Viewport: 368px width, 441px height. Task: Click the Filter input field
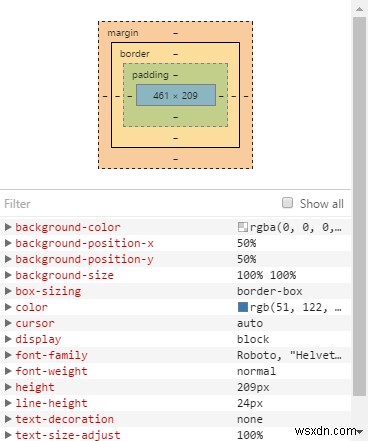click(140, 203)
